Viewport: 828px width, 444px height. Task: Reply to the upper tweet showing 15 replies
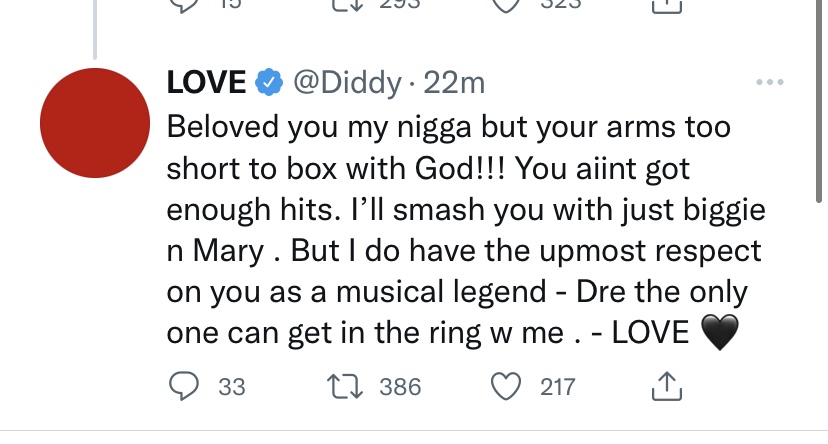click(x=184, y=6)
